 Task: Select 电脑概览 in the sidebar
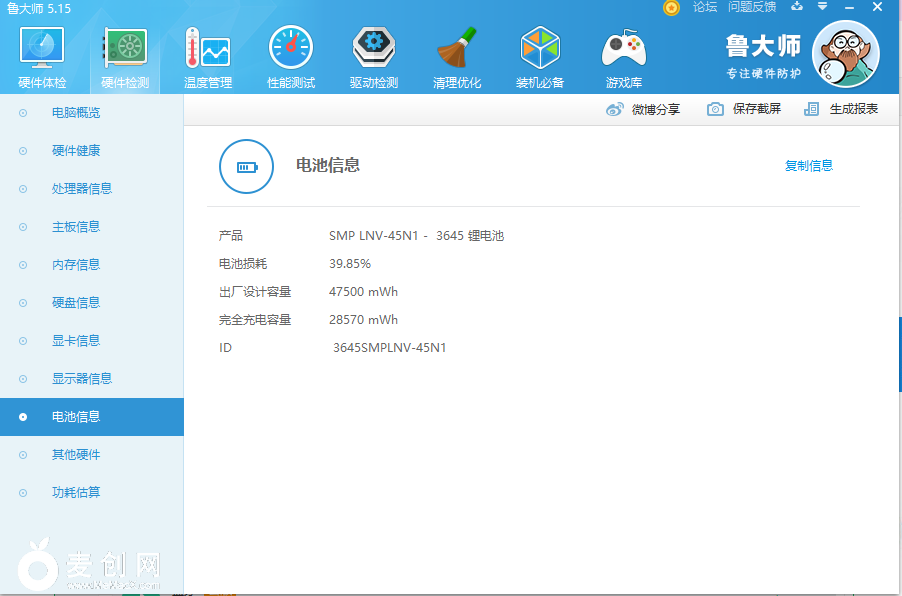tap(76, 113)
